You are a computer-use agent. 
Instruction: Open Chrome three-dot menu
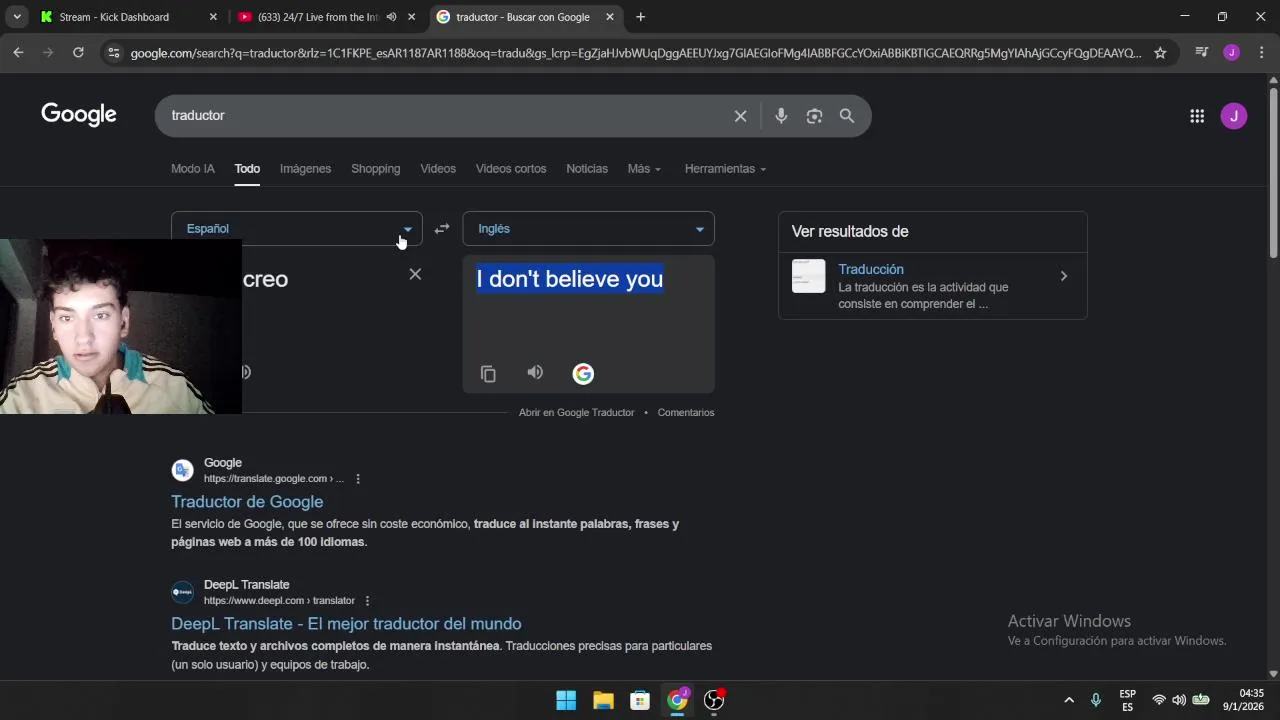(x=1261, y=53)
